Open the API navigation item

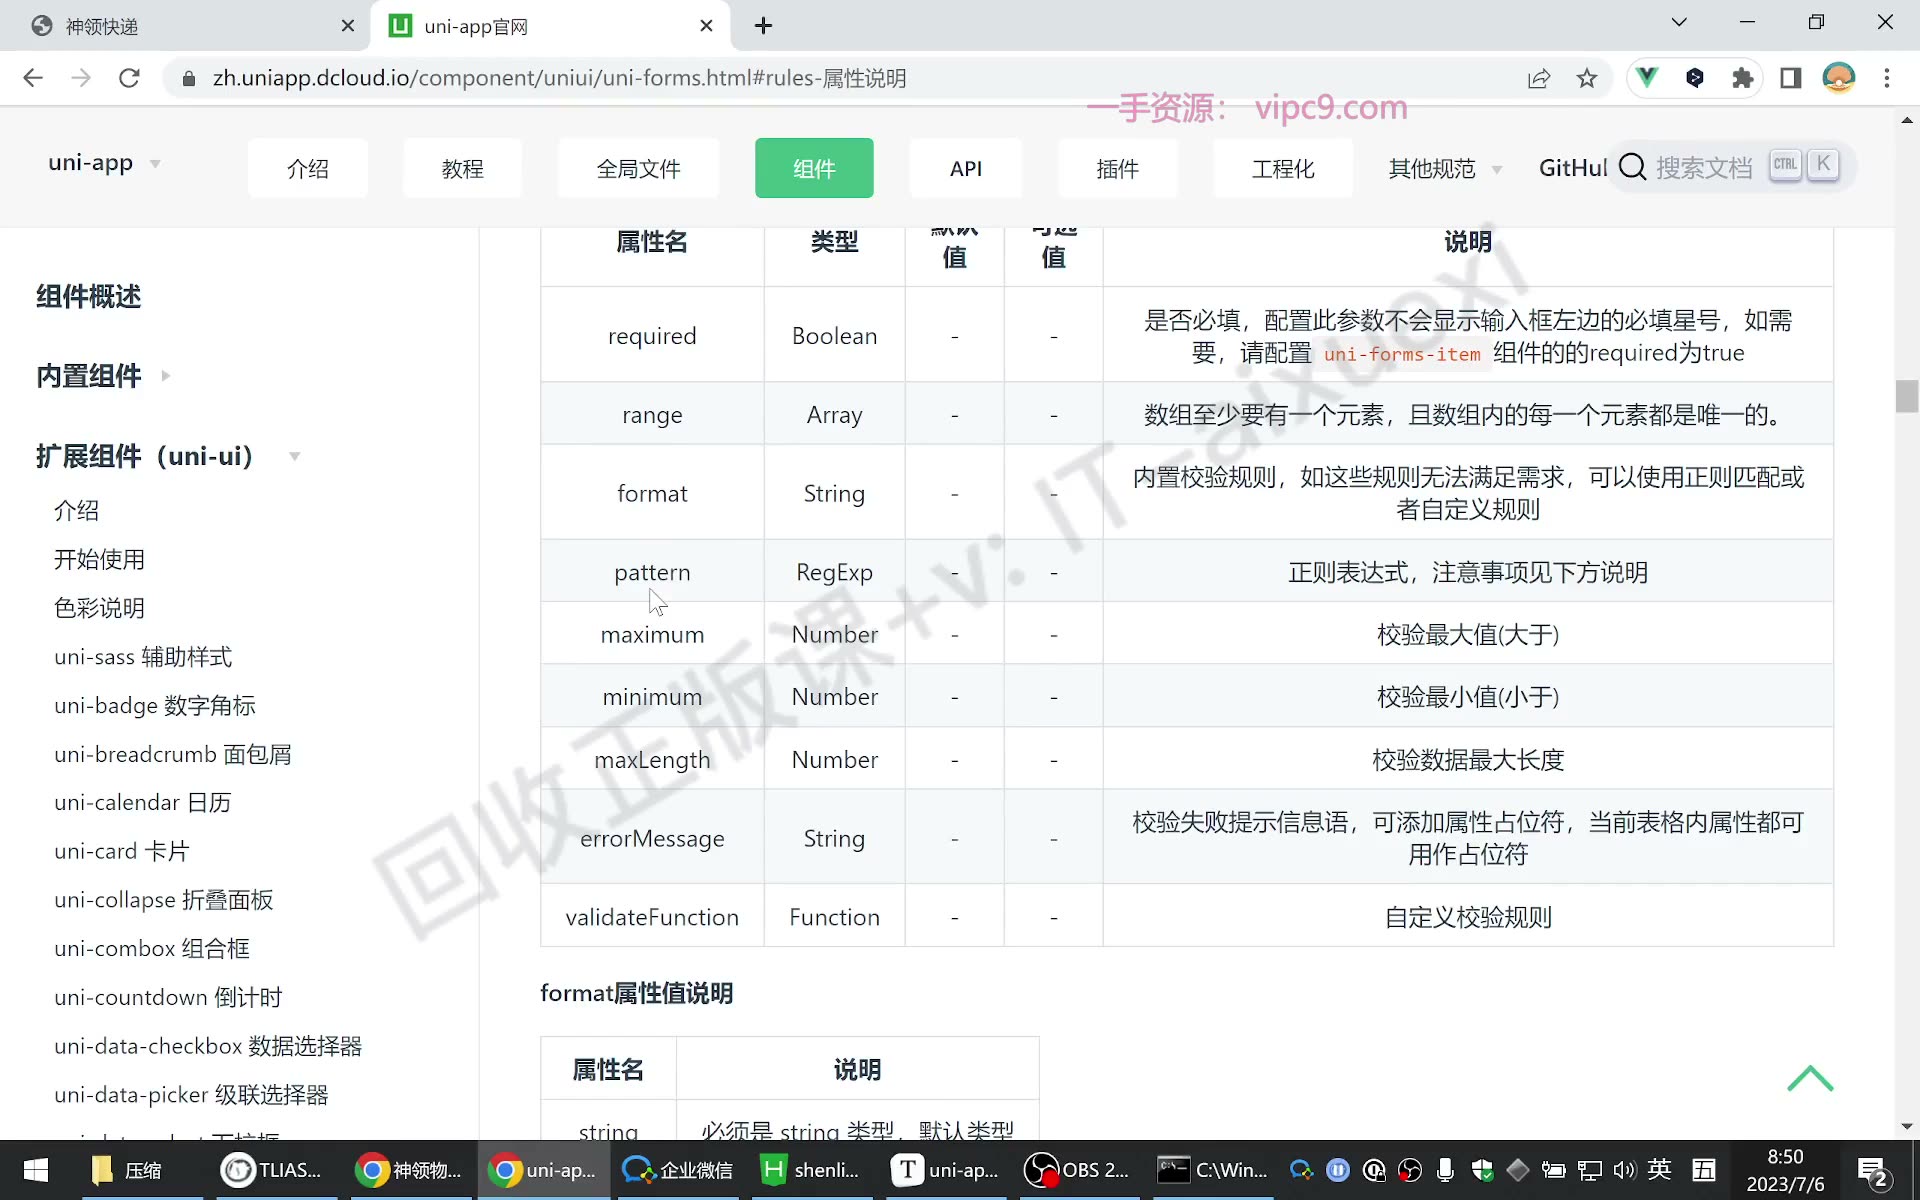(x=966, y=168)
